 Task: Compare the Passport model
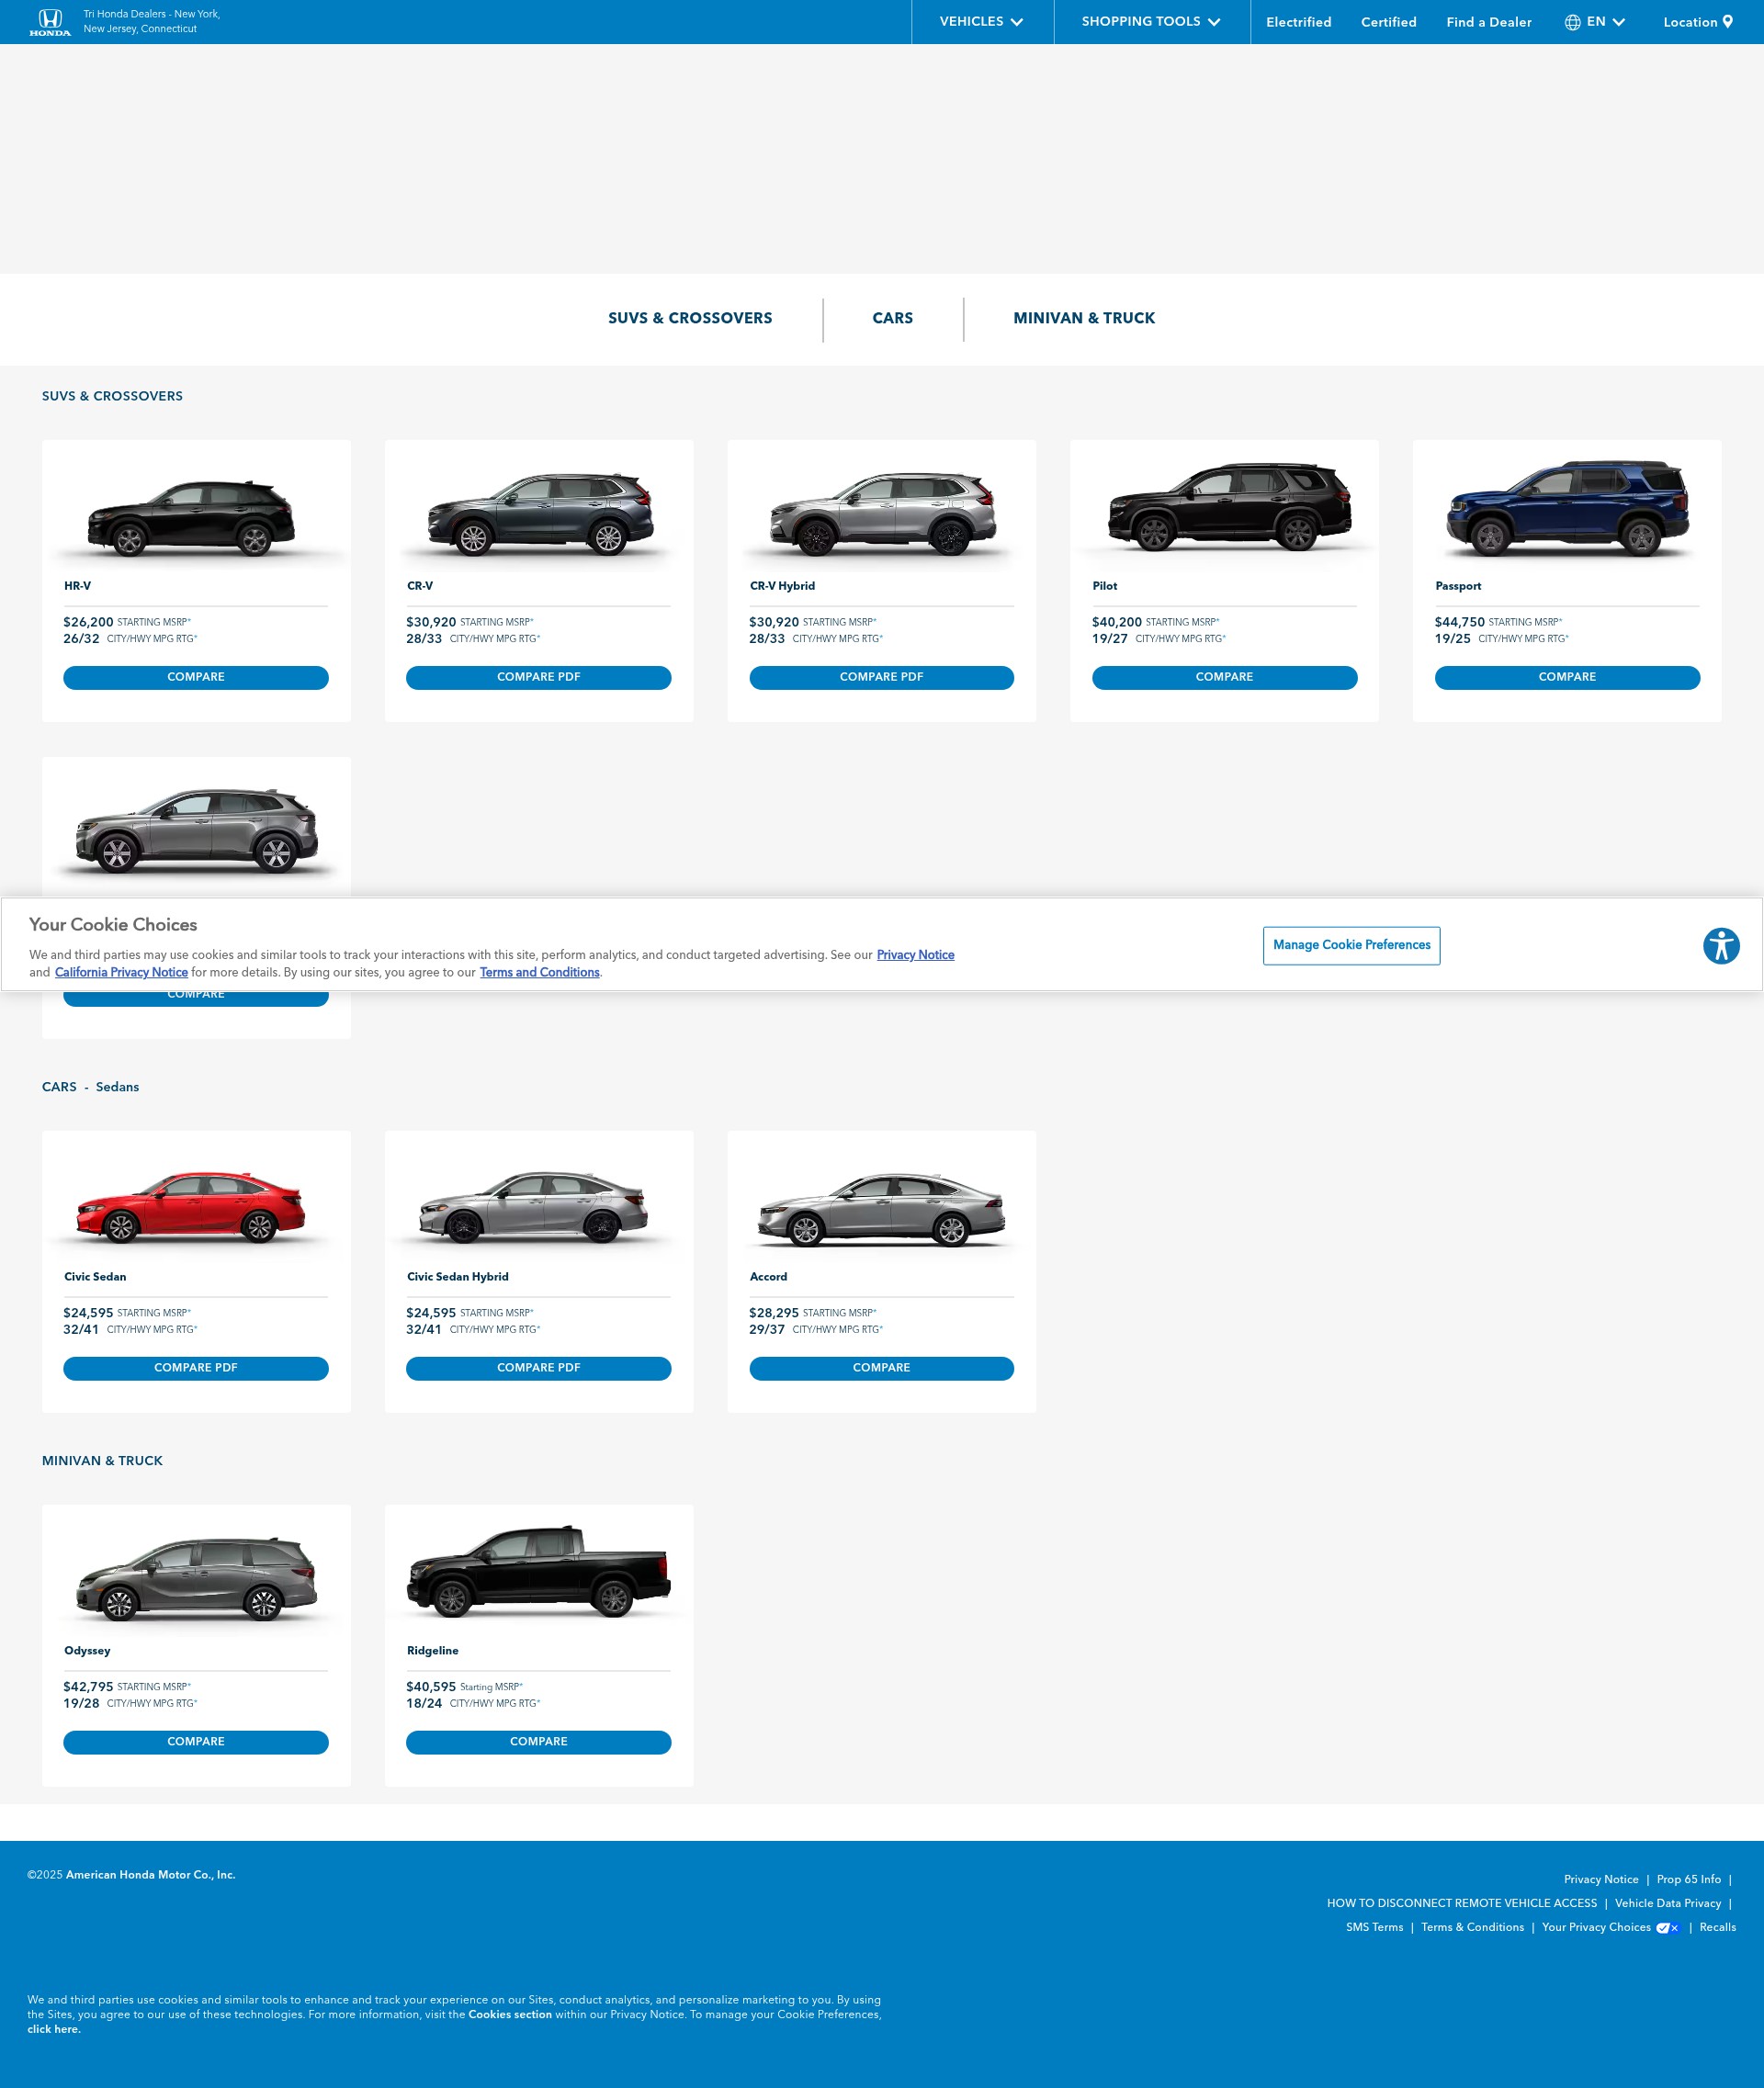tap(1567, 677)
